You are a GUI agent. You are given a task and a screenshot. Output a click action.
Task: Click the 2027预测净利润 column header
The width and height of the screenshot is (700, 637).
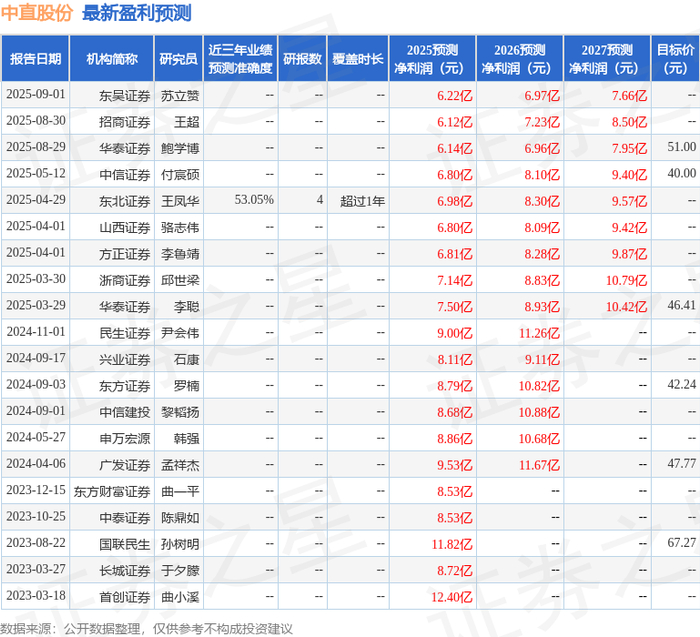[x=607, y=58]
